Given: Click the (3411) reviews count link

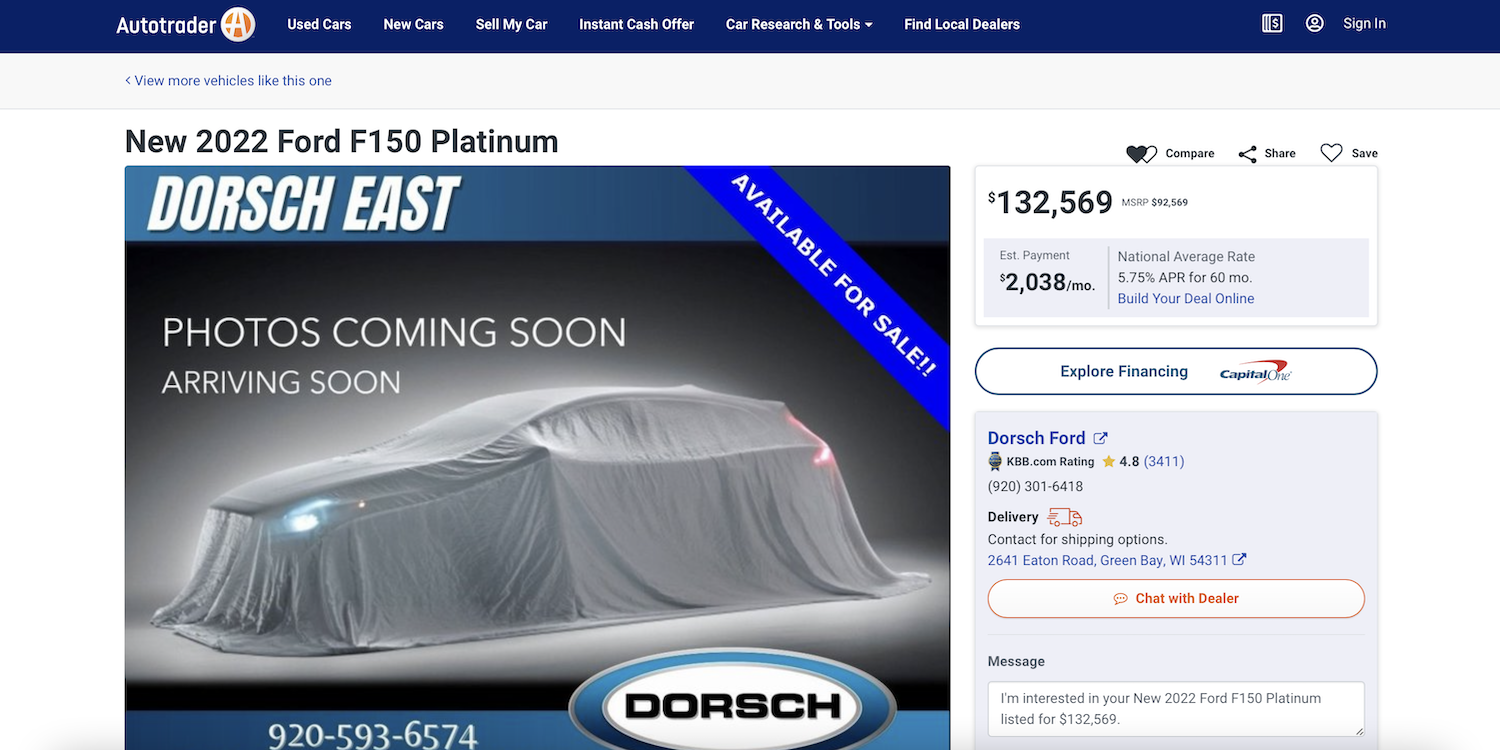Looking at the screenshot, I should coord(1164,462).
